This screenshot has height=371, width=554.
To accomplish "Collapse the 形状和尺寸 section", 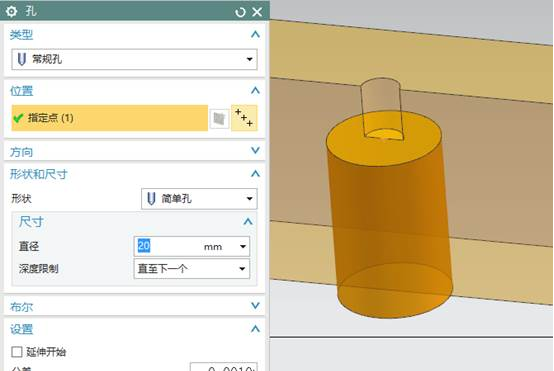I will point(255,173).
